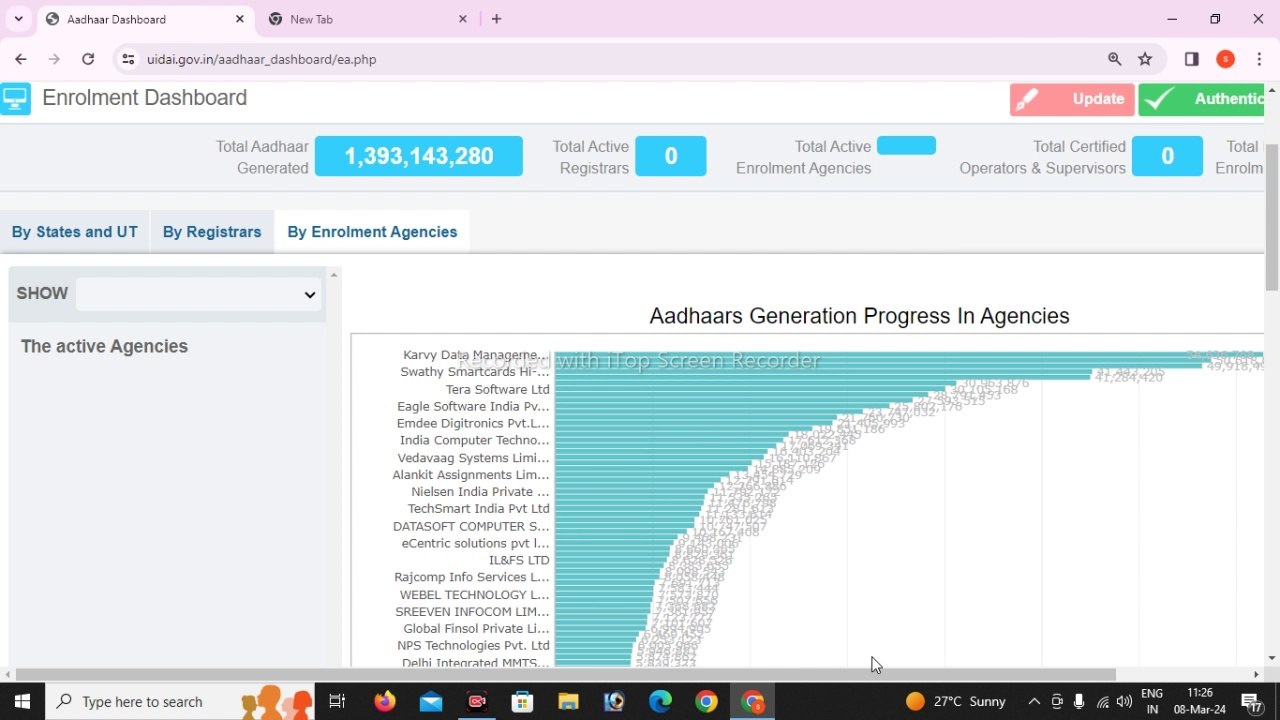1280x720 pixels.
Task: Open the browser side panel icon
Action: (x=1191, y=59)
